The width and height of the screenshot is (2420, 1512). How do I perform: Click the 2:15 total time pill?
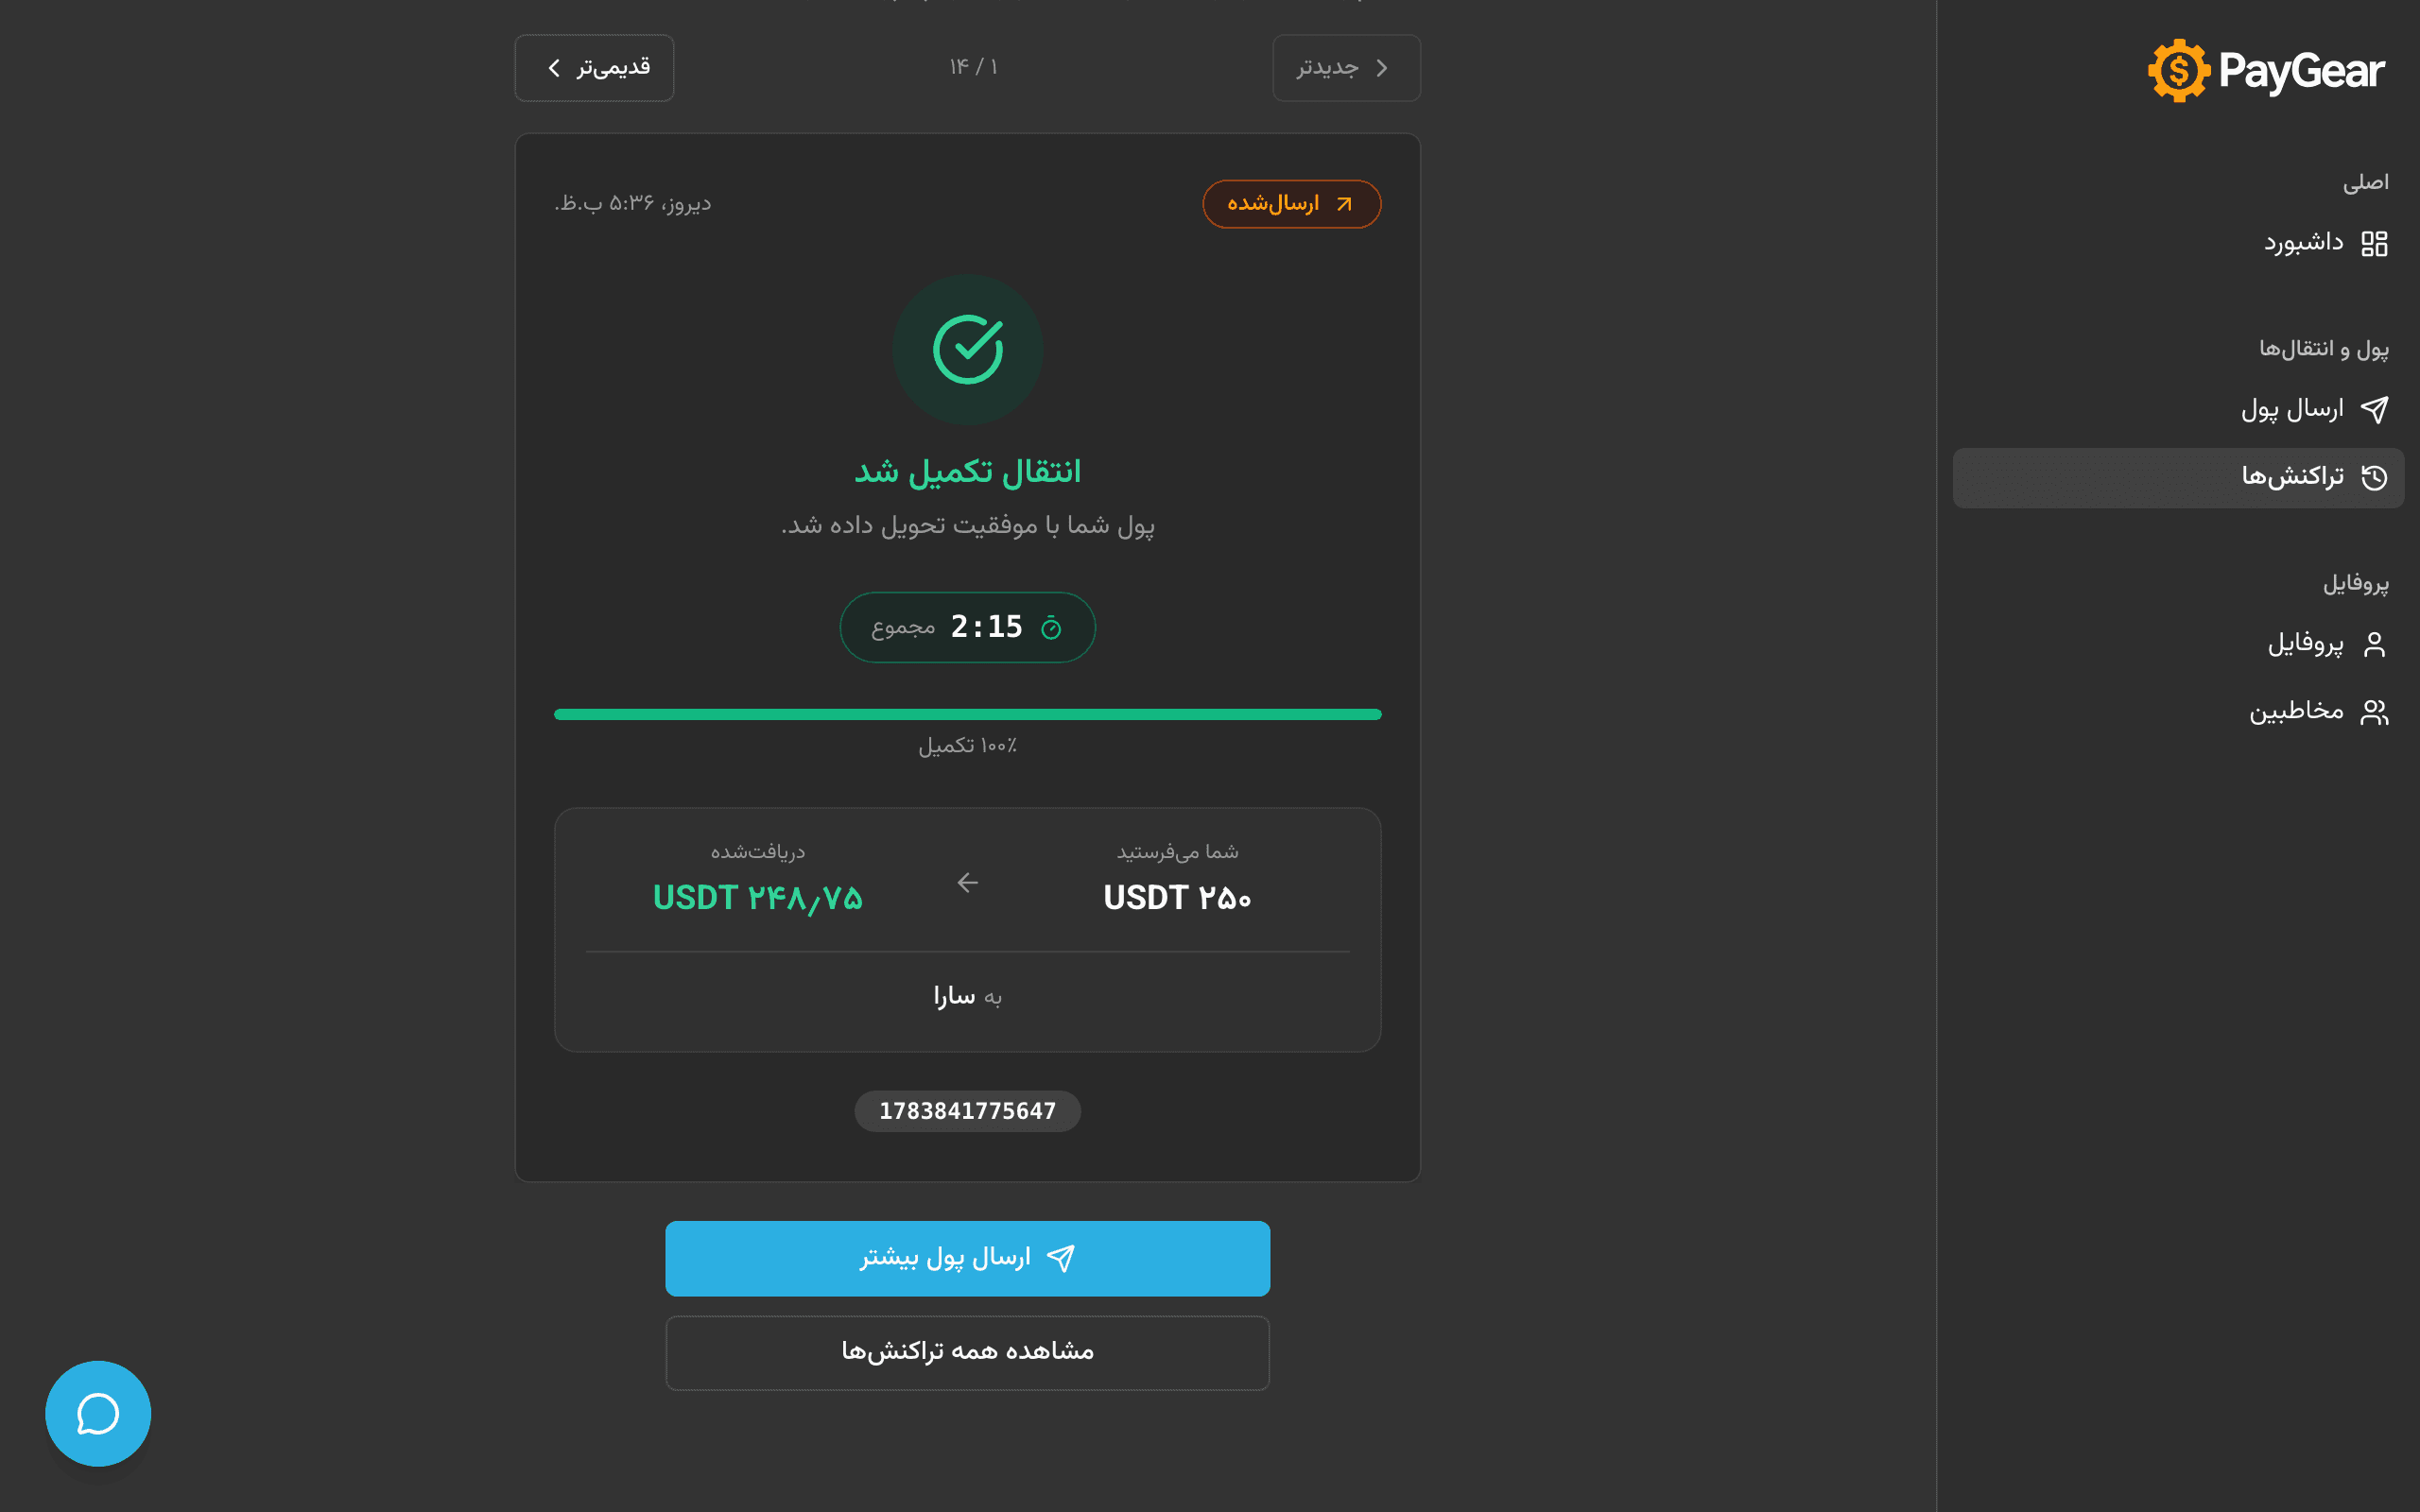coord(968,628)
